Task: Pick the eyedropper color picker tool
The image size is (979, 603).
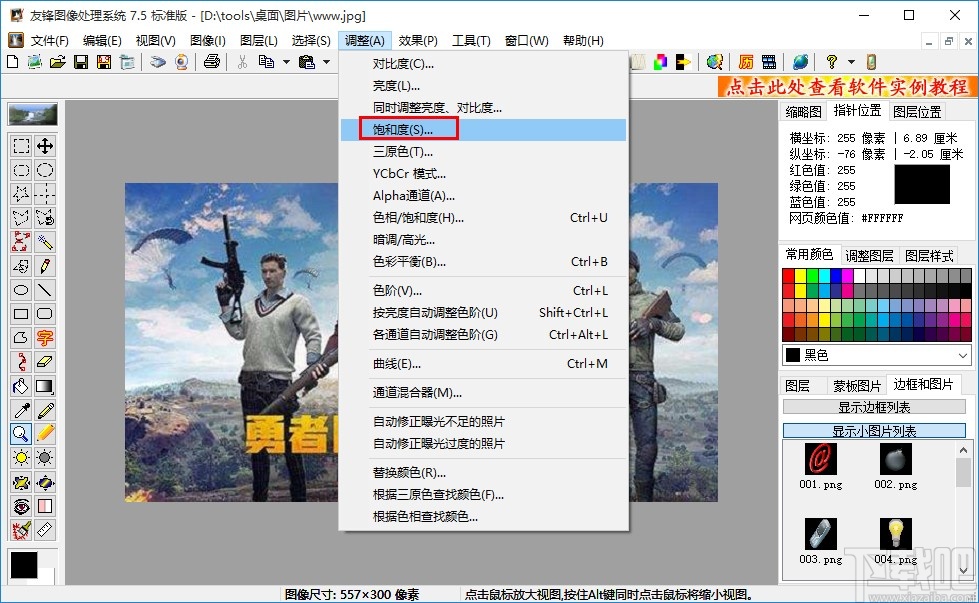Action: click(x=21, y=410)
